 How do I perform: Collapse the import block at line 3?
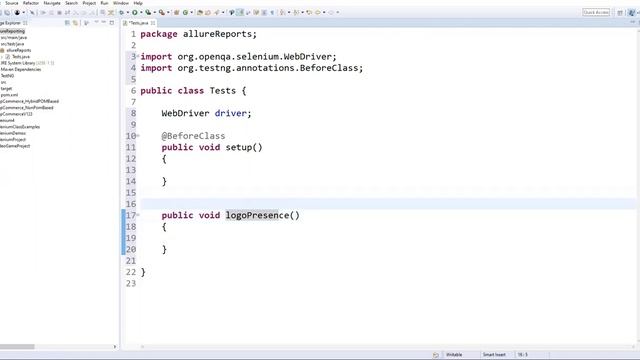click(138, 56)
